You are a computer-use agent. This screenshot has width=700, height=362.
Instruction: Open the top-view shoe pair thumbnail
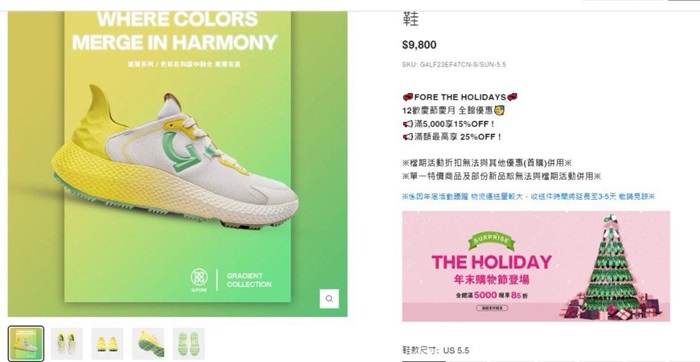coord(67,344)
